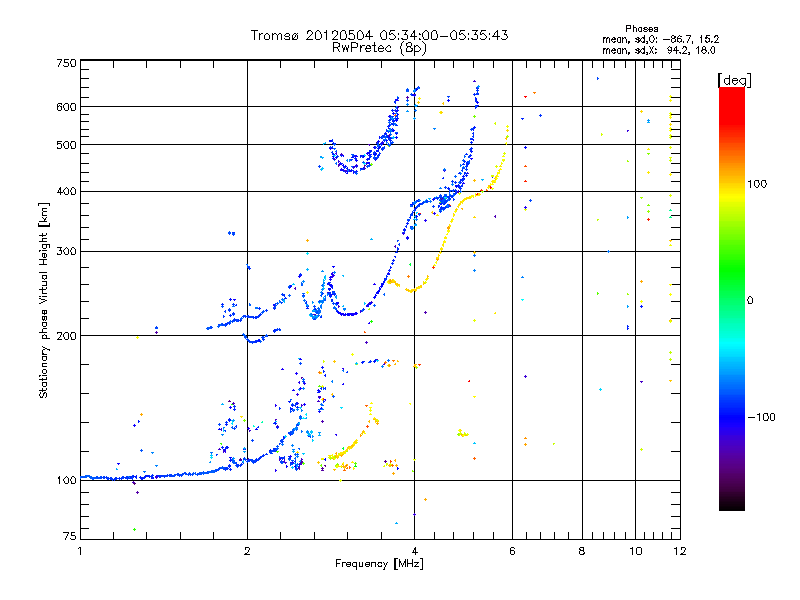Click the y-axis label '750'

click(66, 63)
